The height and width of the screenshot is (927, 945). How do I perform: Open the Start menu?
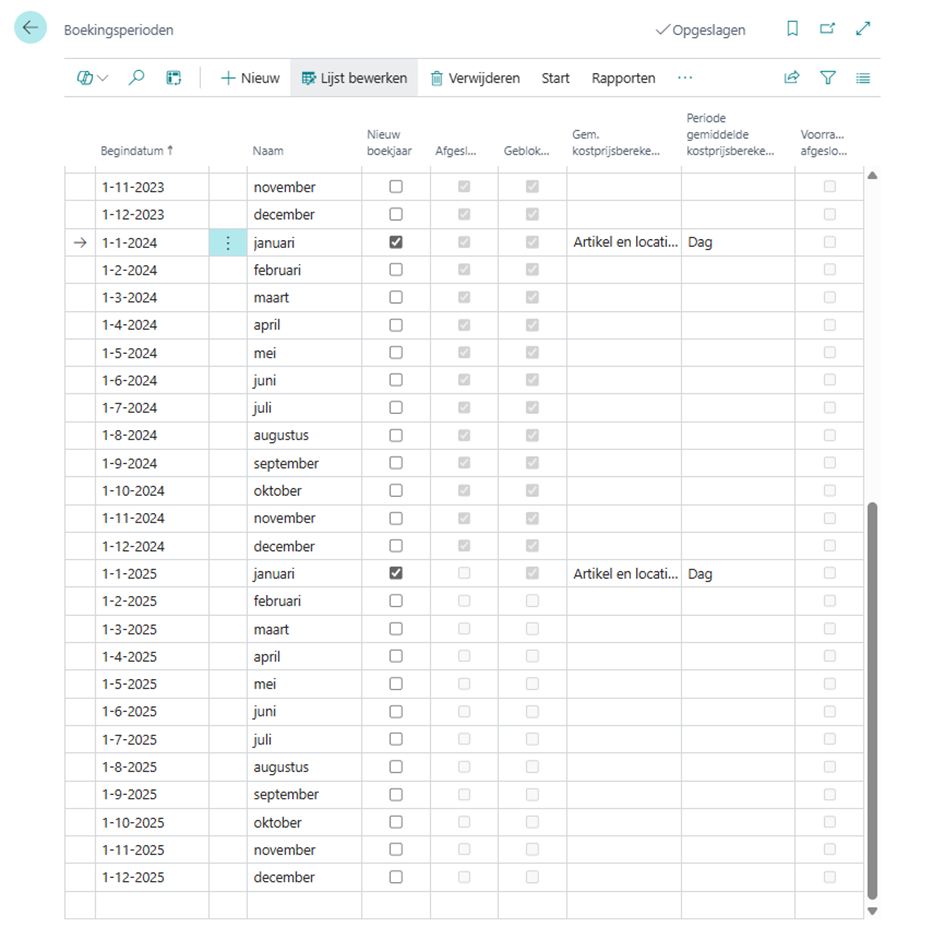pos(555,78)
